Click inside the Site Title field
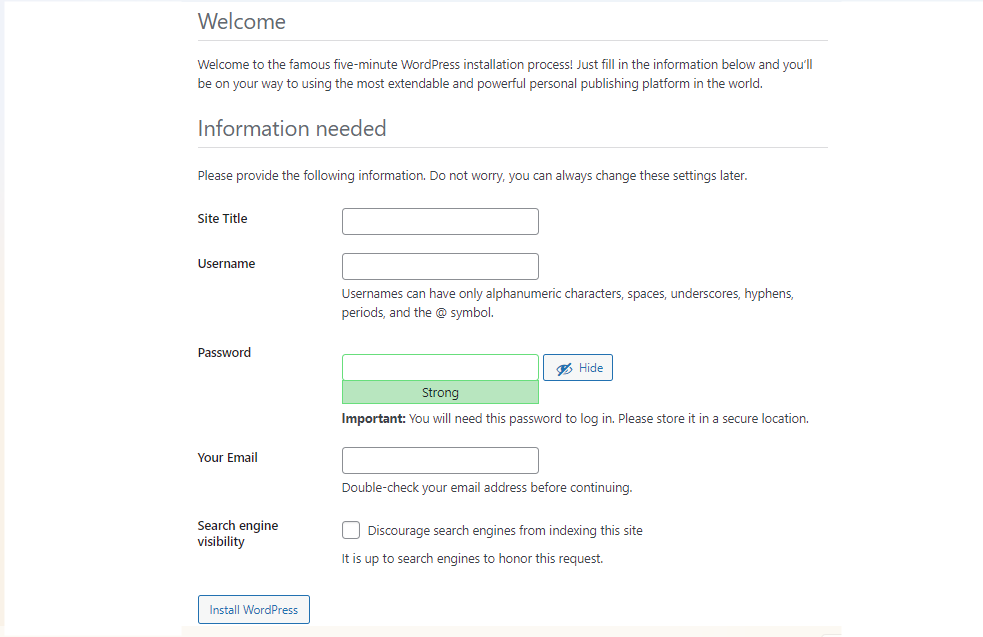 coord(440,221)
